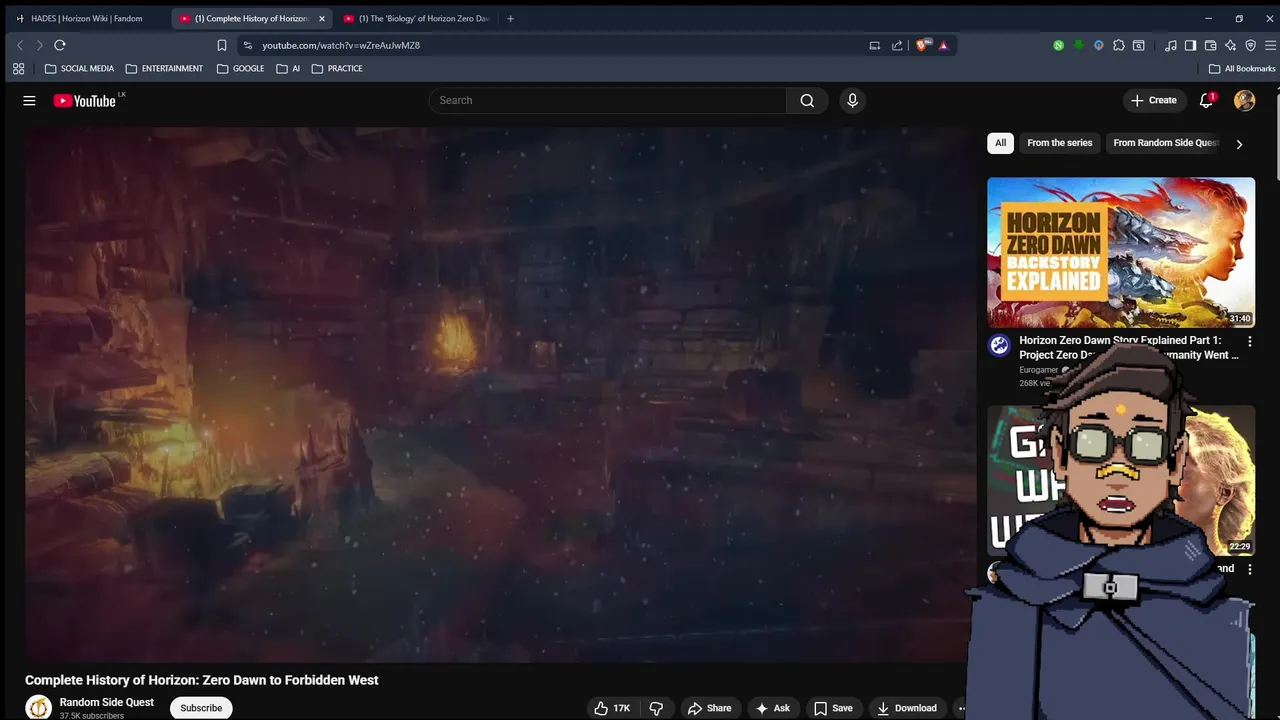1280x720 pixels.
Task: Close the Complete History of Horizon tab
Action: [322, 18]
